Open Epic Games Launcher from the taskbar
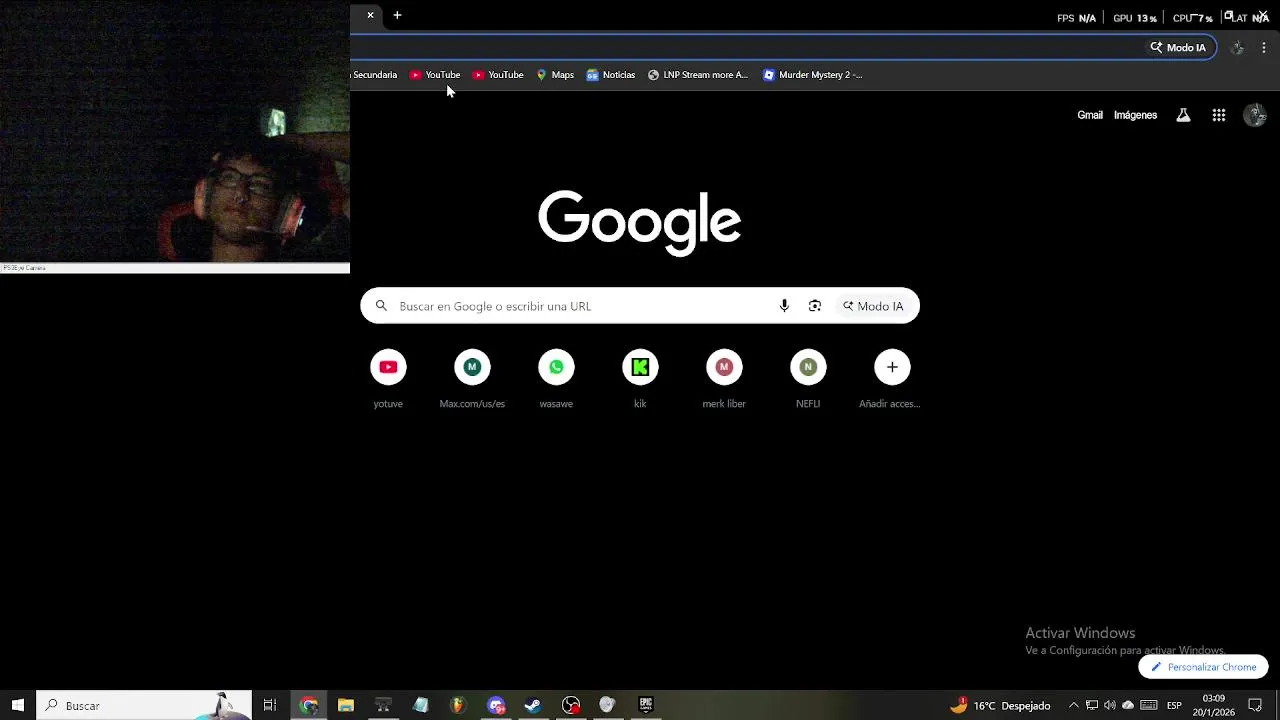The image size is (1280, 720). click(646, 705)
